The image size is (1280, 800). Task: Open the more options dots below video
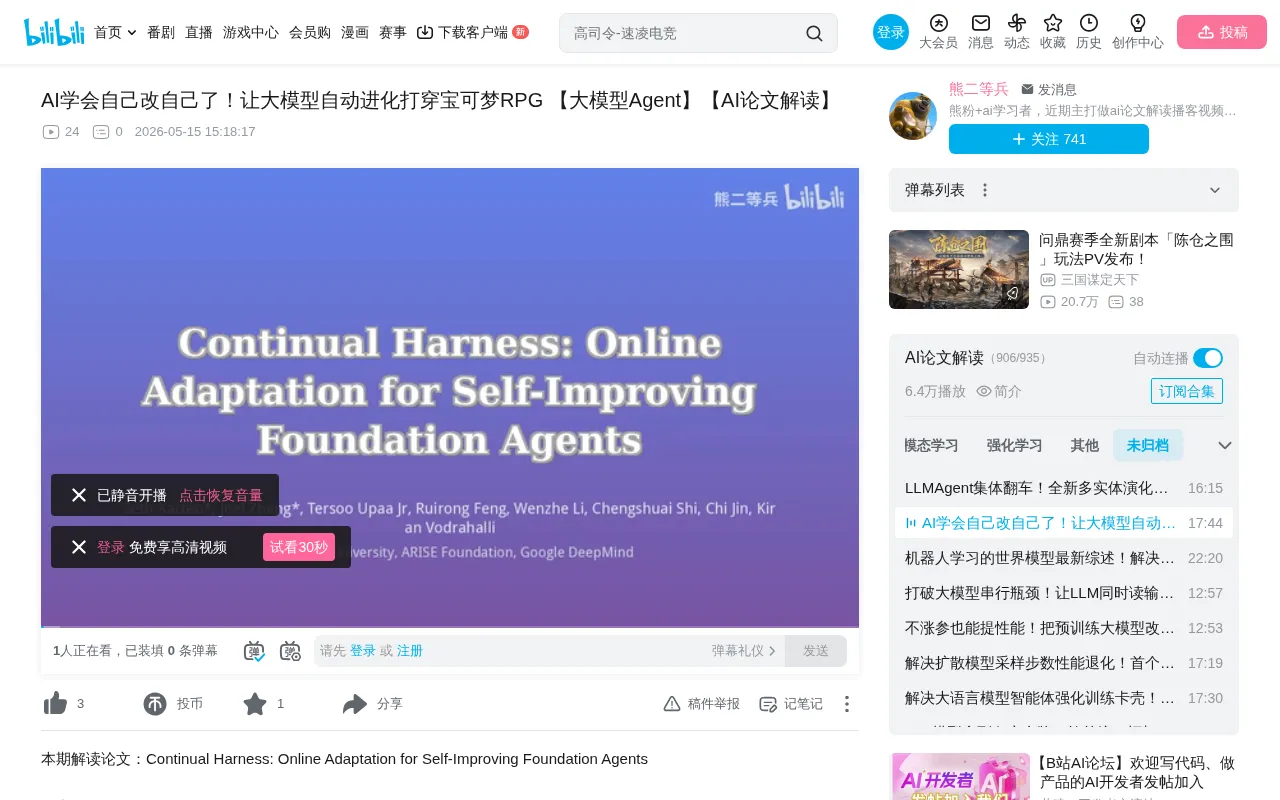[x=847, y=704]
